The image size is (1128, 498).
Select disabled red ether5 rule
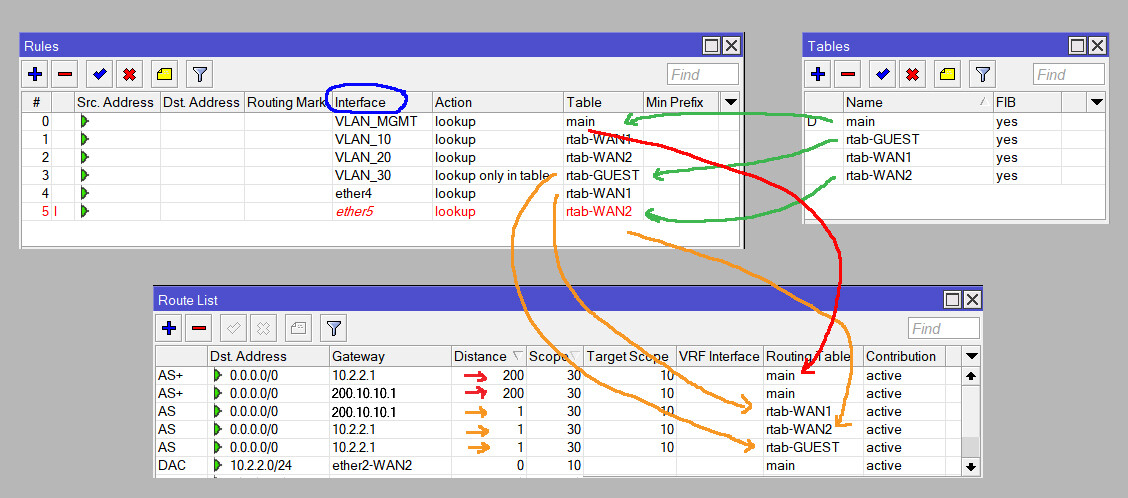click(x=381, y=212)
